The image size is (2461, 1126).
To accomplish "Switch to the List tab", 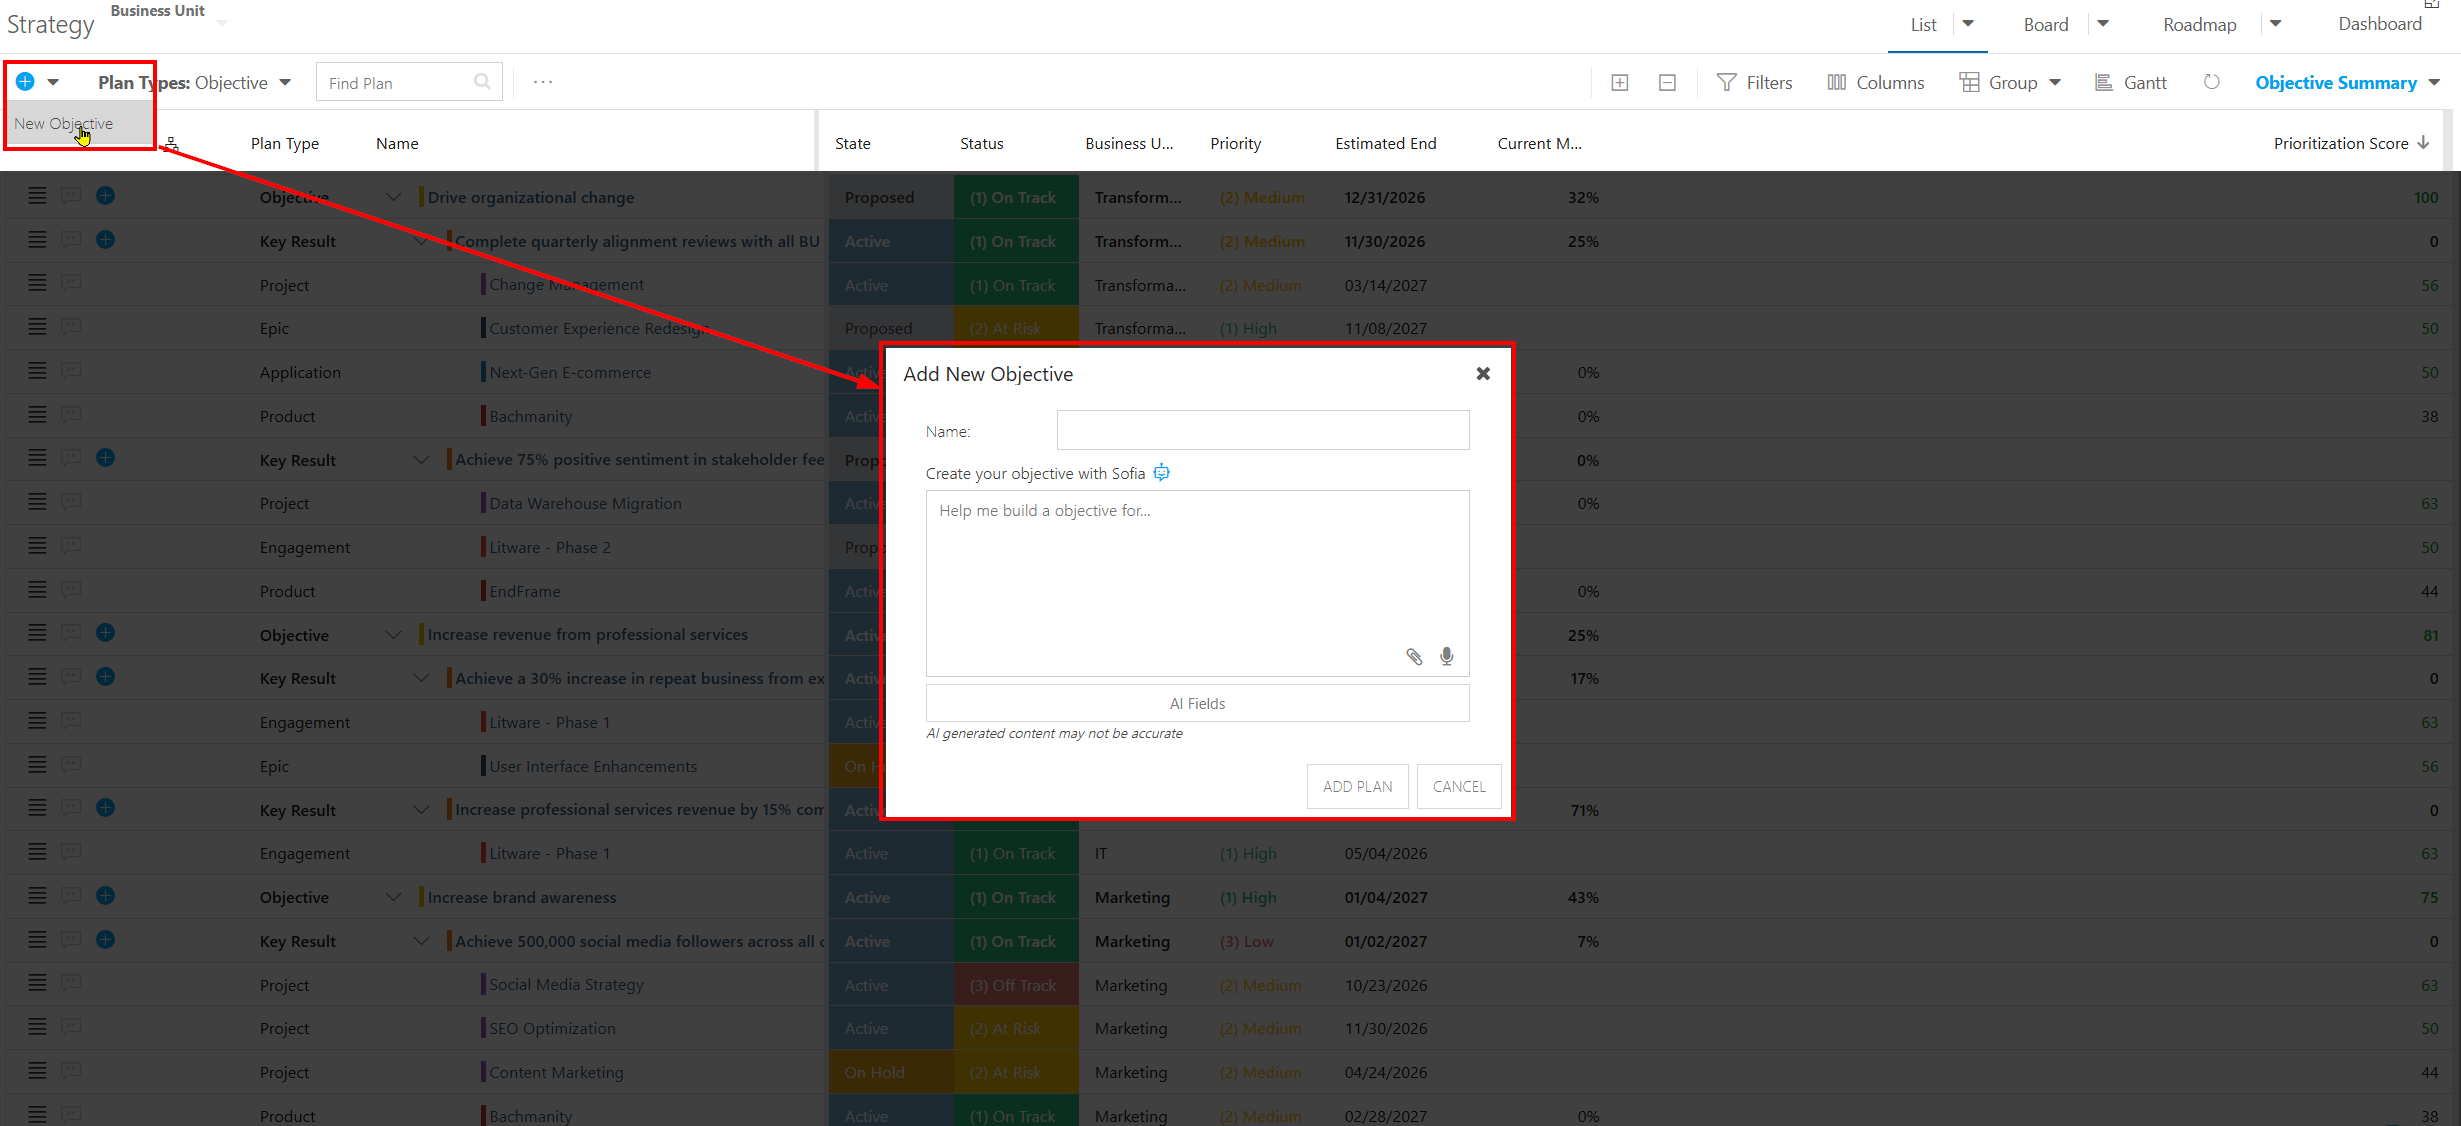I will [1923, 25].
